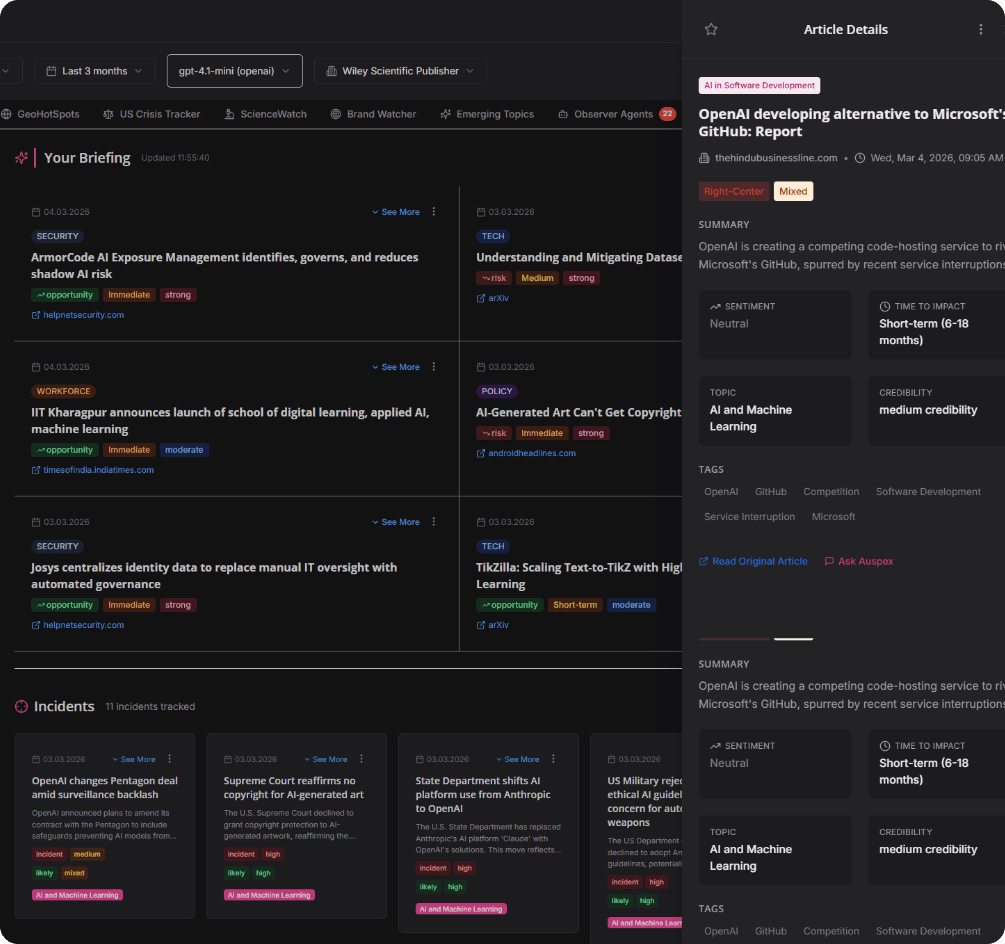Click the GitHub tag in upper TAGS list

click(x=770, y=492)
